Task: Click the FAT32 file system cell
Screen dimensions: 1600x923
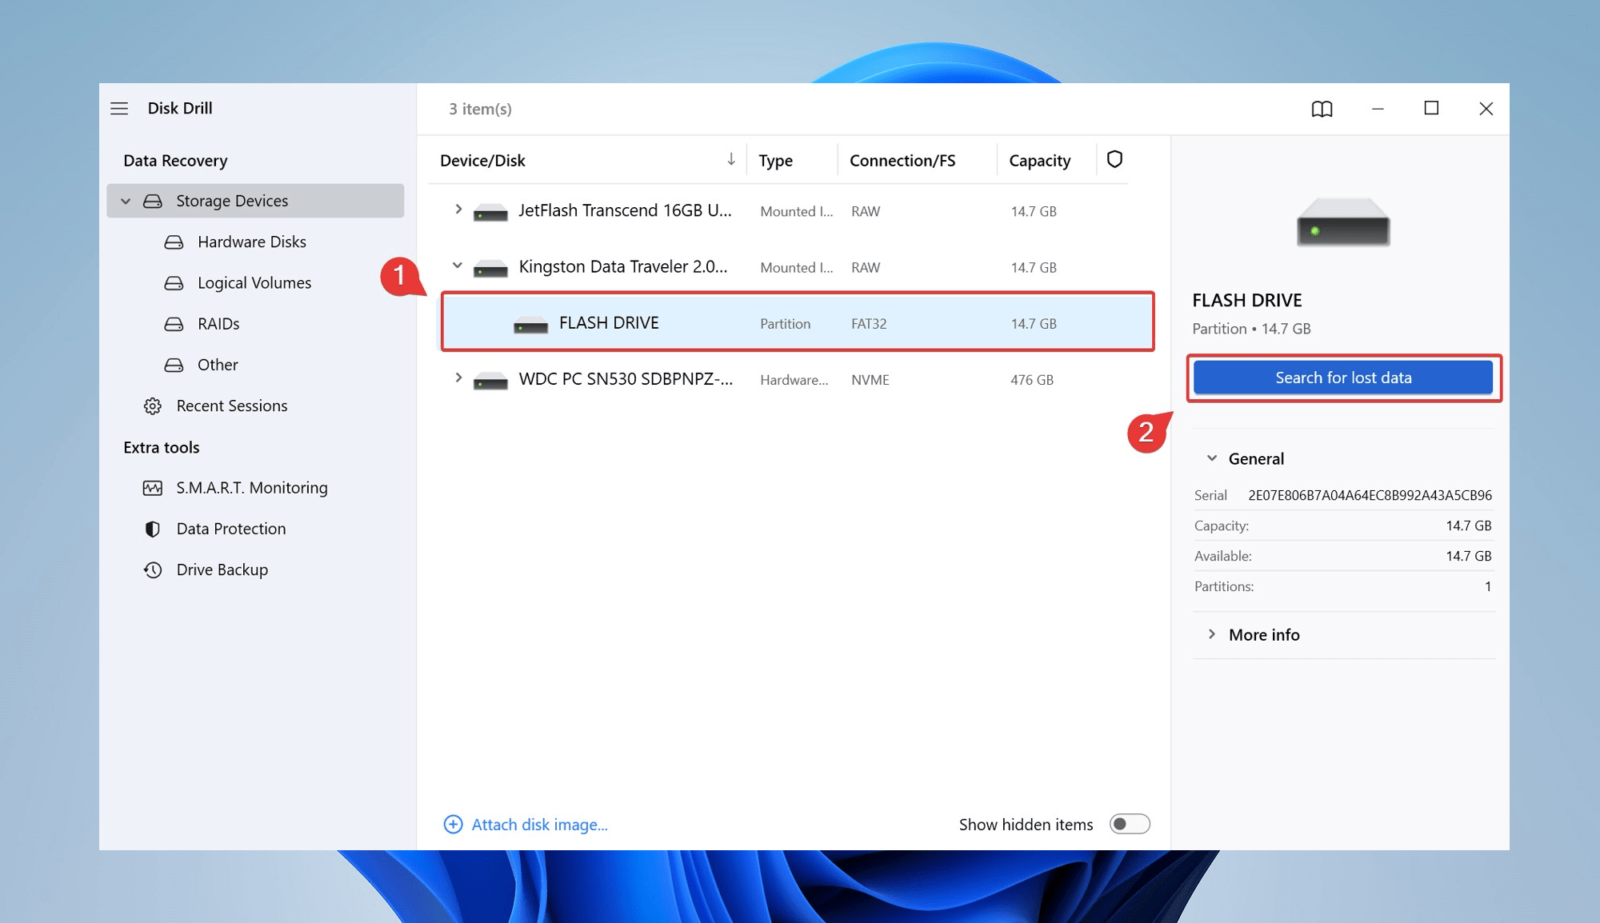Action: [x=869, y=324]
